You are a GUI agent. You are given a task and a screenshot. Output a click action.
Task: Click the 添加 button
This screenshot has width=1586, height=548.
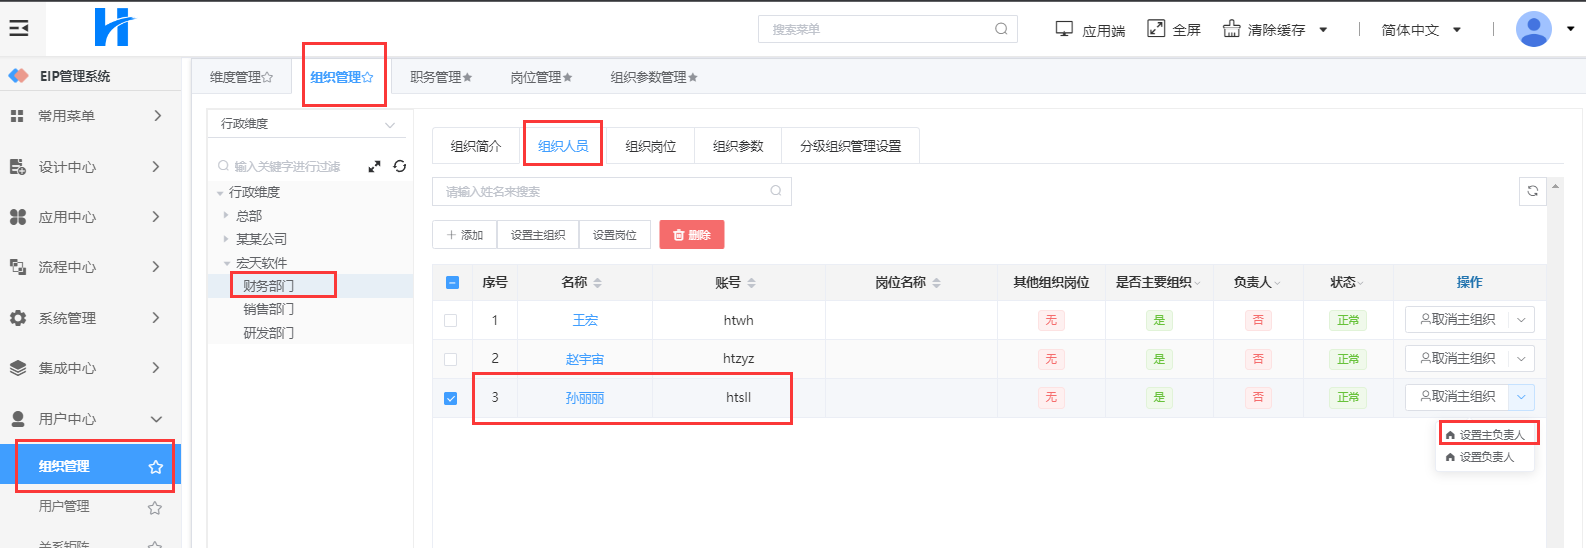tap(465, 235)
